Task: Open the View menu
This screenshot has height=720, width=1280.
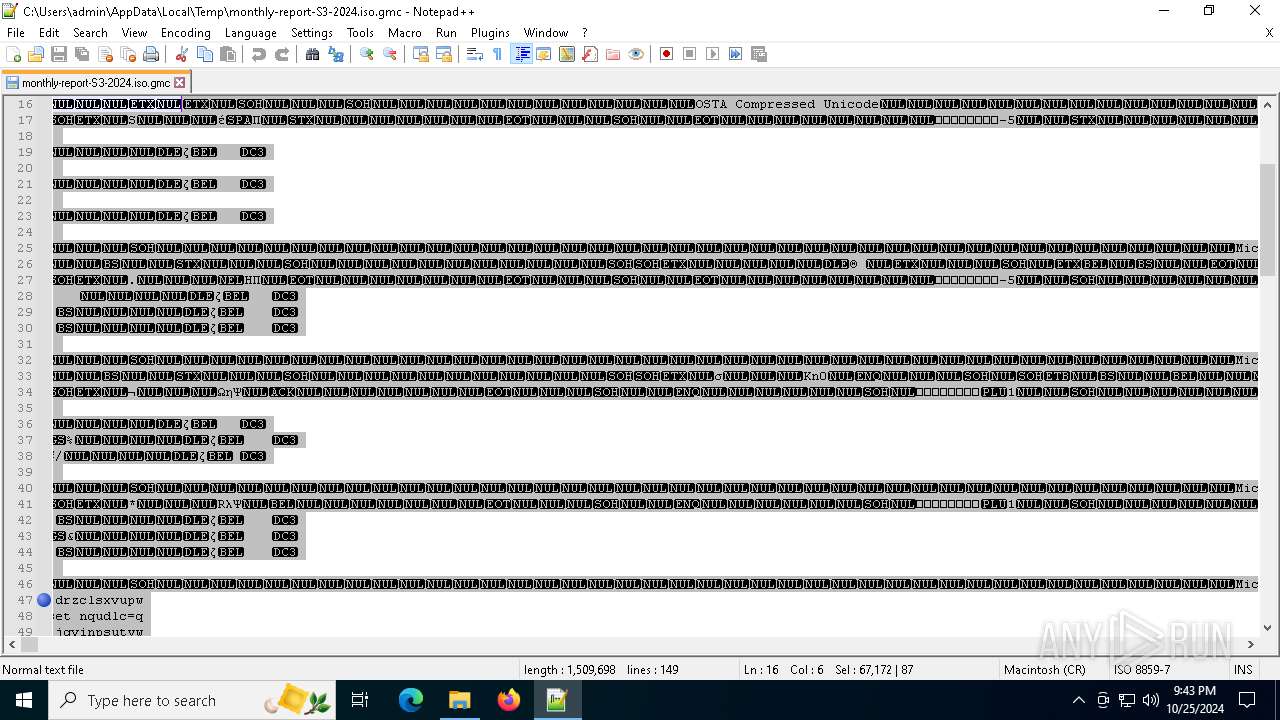Action: click(134, 32)
